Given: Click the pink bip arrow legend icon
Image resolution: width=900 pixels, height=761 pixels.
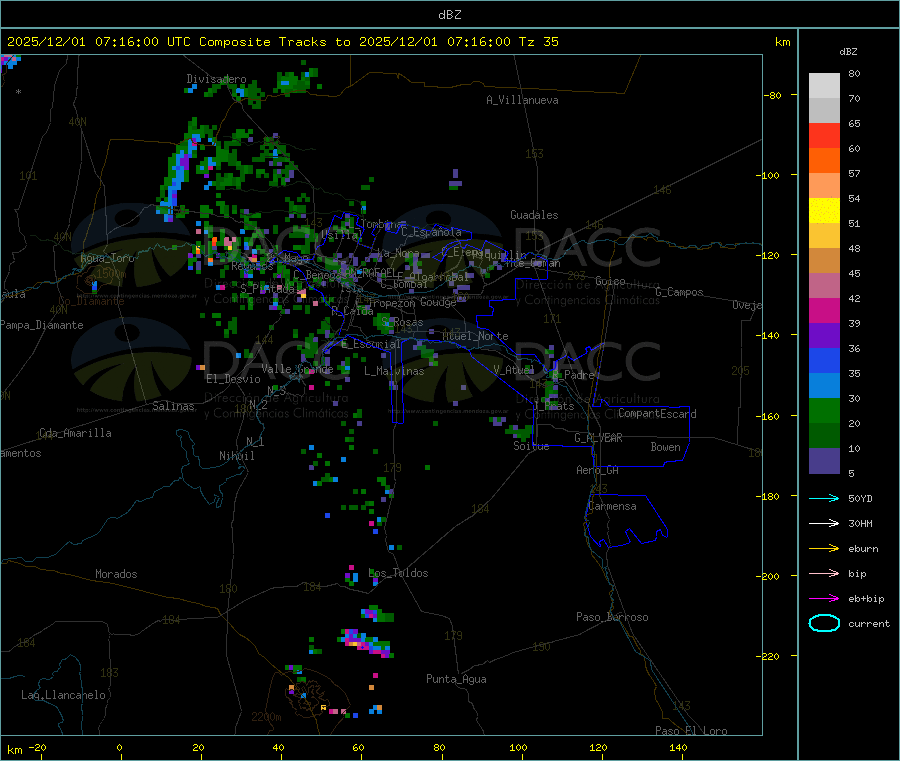Looking at the screenshot, I should (x=824, y=573).
